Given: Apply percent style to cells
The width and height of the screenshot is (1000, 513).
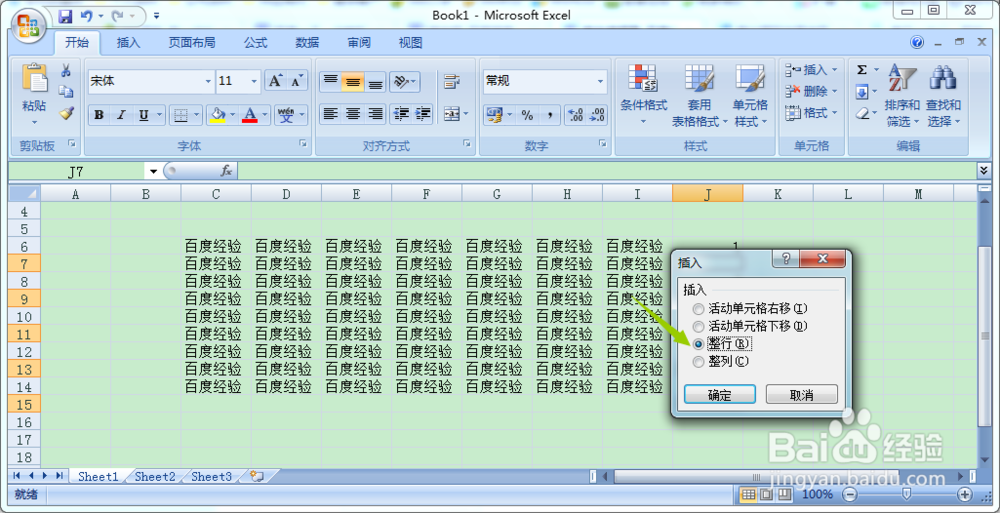Looking at the screenshot, I should 527,115.
